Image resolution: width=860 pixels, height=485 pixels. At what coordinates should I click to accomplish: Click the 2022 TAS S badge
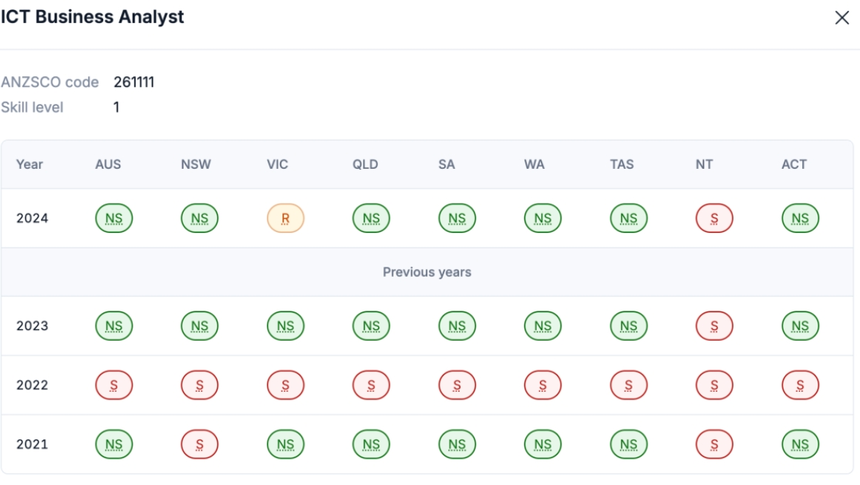tap(629, 385)
